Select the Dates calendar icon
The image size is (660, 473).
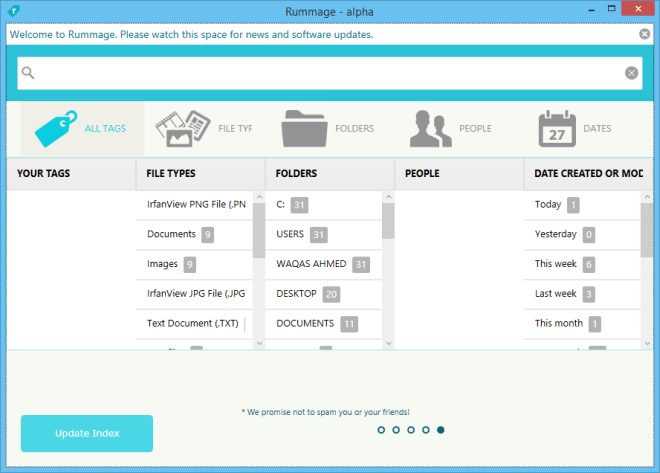point(557,128)
